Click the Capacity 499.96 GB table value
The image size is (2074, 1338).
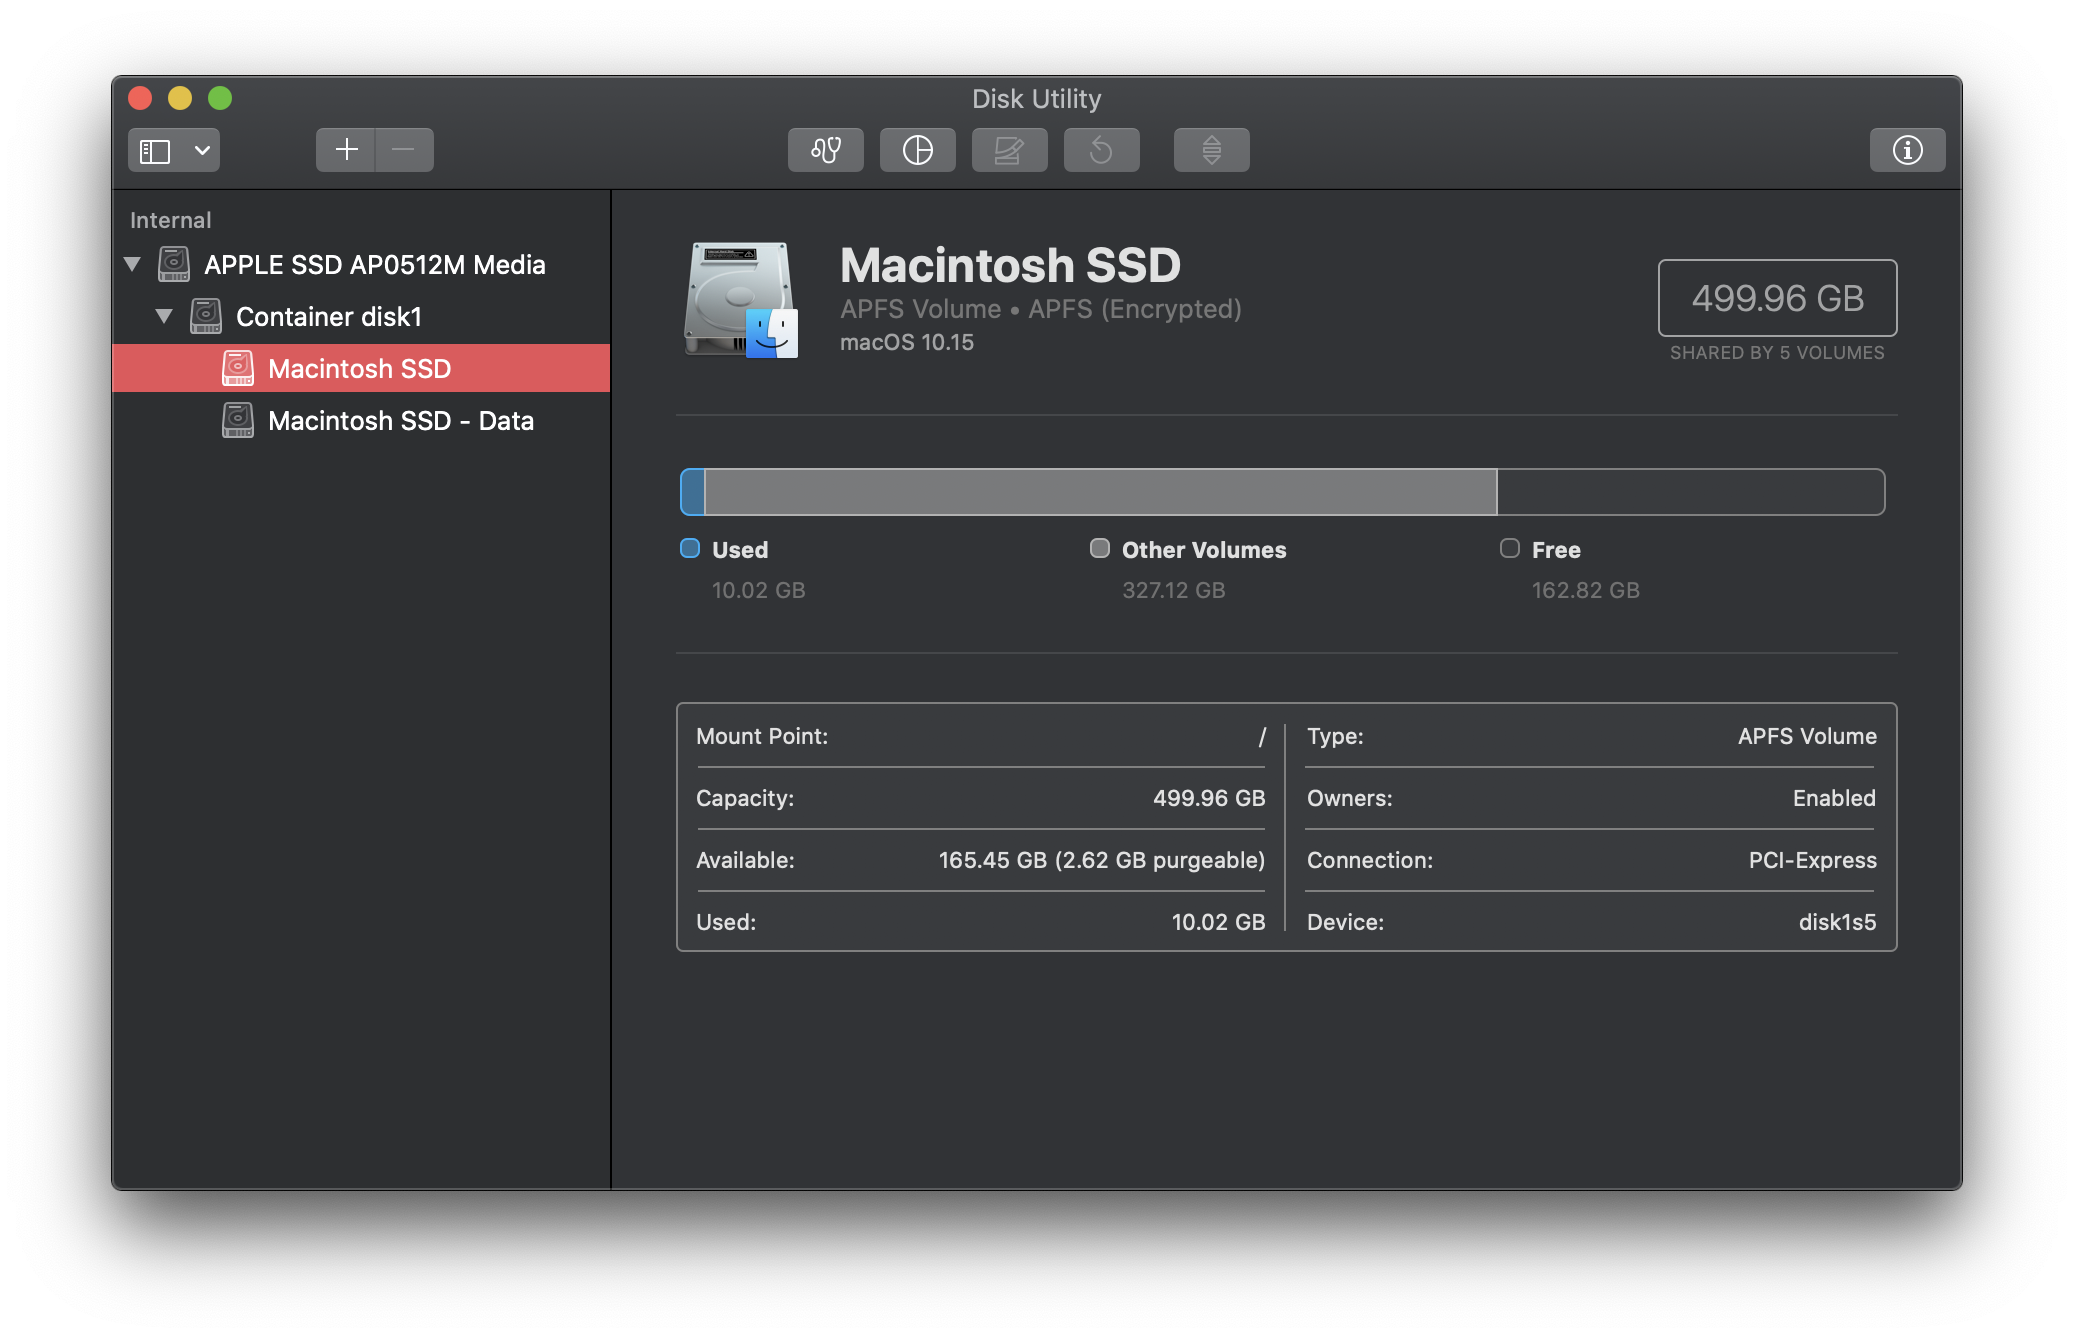(1209, 798)
